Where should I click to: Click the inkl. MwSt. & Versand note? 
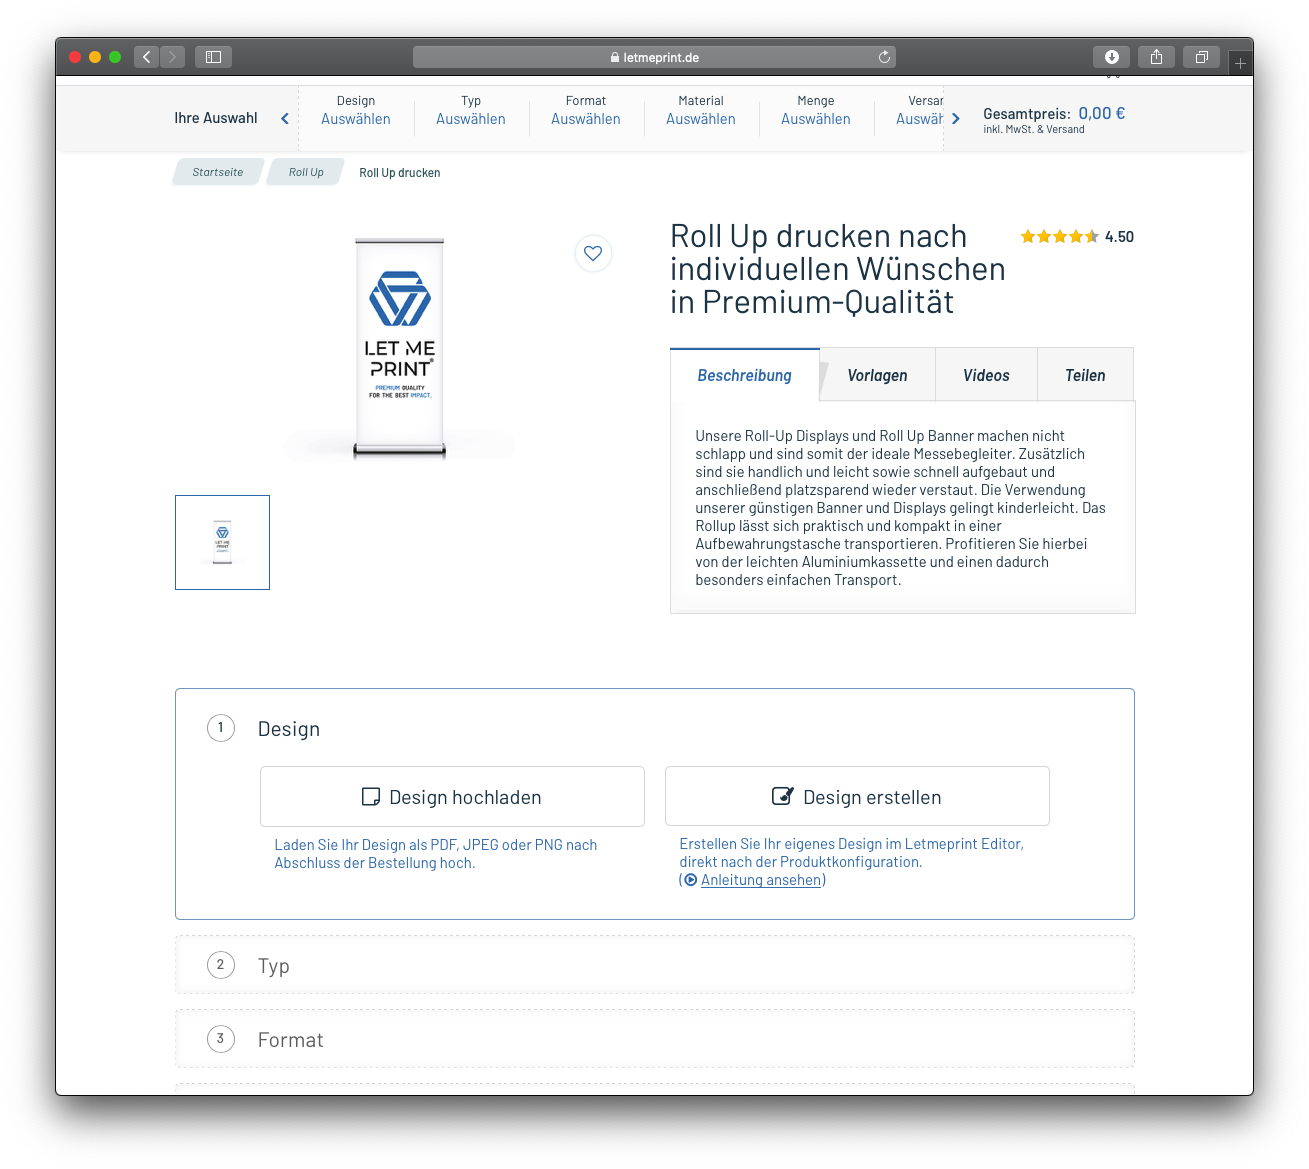[x=1034, y=130]
